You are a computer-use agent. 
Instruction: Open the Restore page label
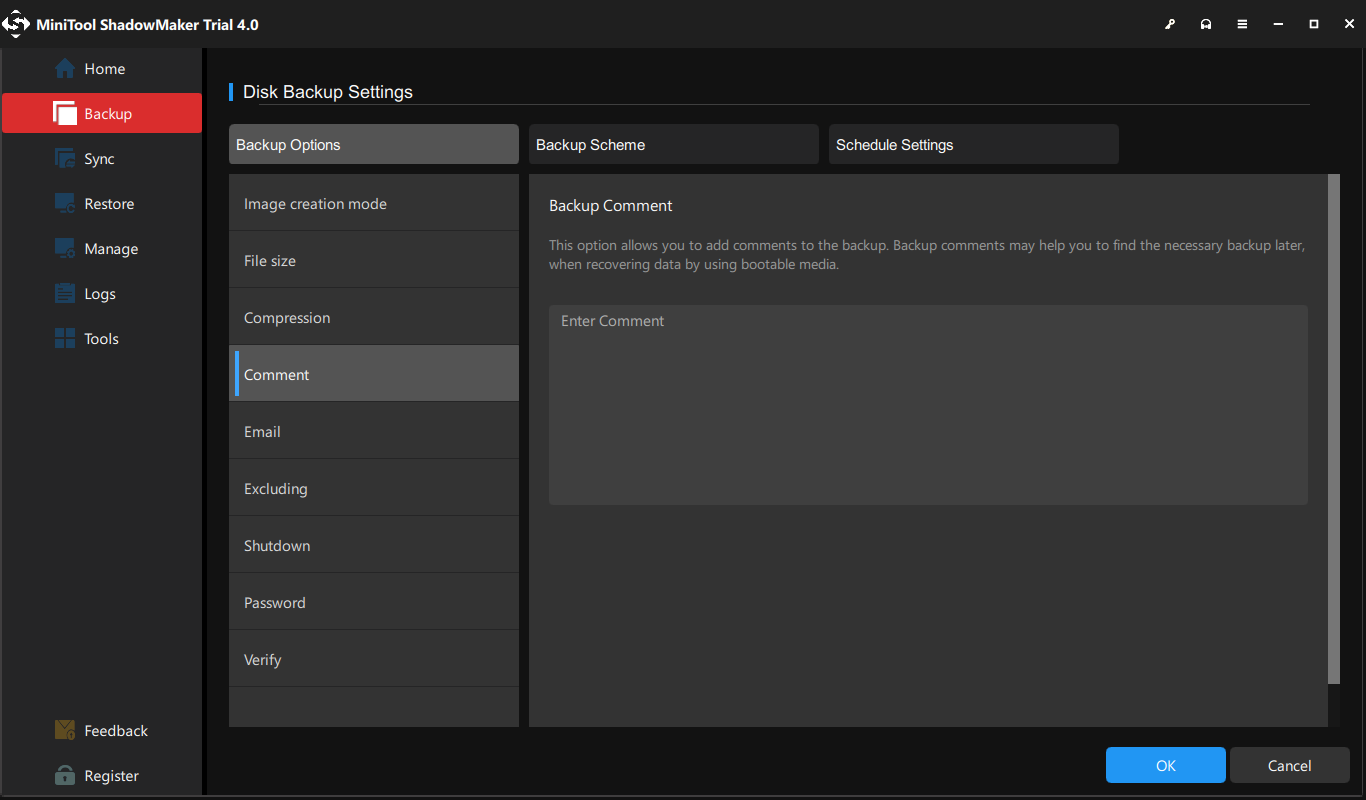point(109,204)
